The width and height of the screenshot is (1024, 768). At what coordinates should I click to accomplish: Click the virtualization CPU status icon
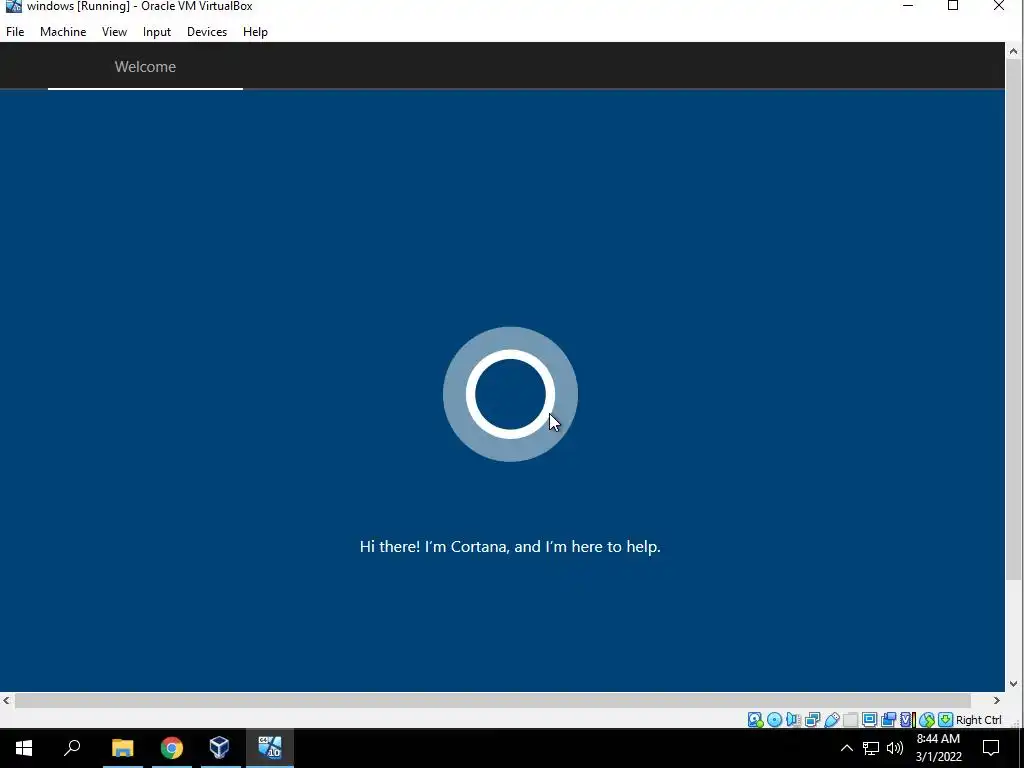[x=907, y=720]
